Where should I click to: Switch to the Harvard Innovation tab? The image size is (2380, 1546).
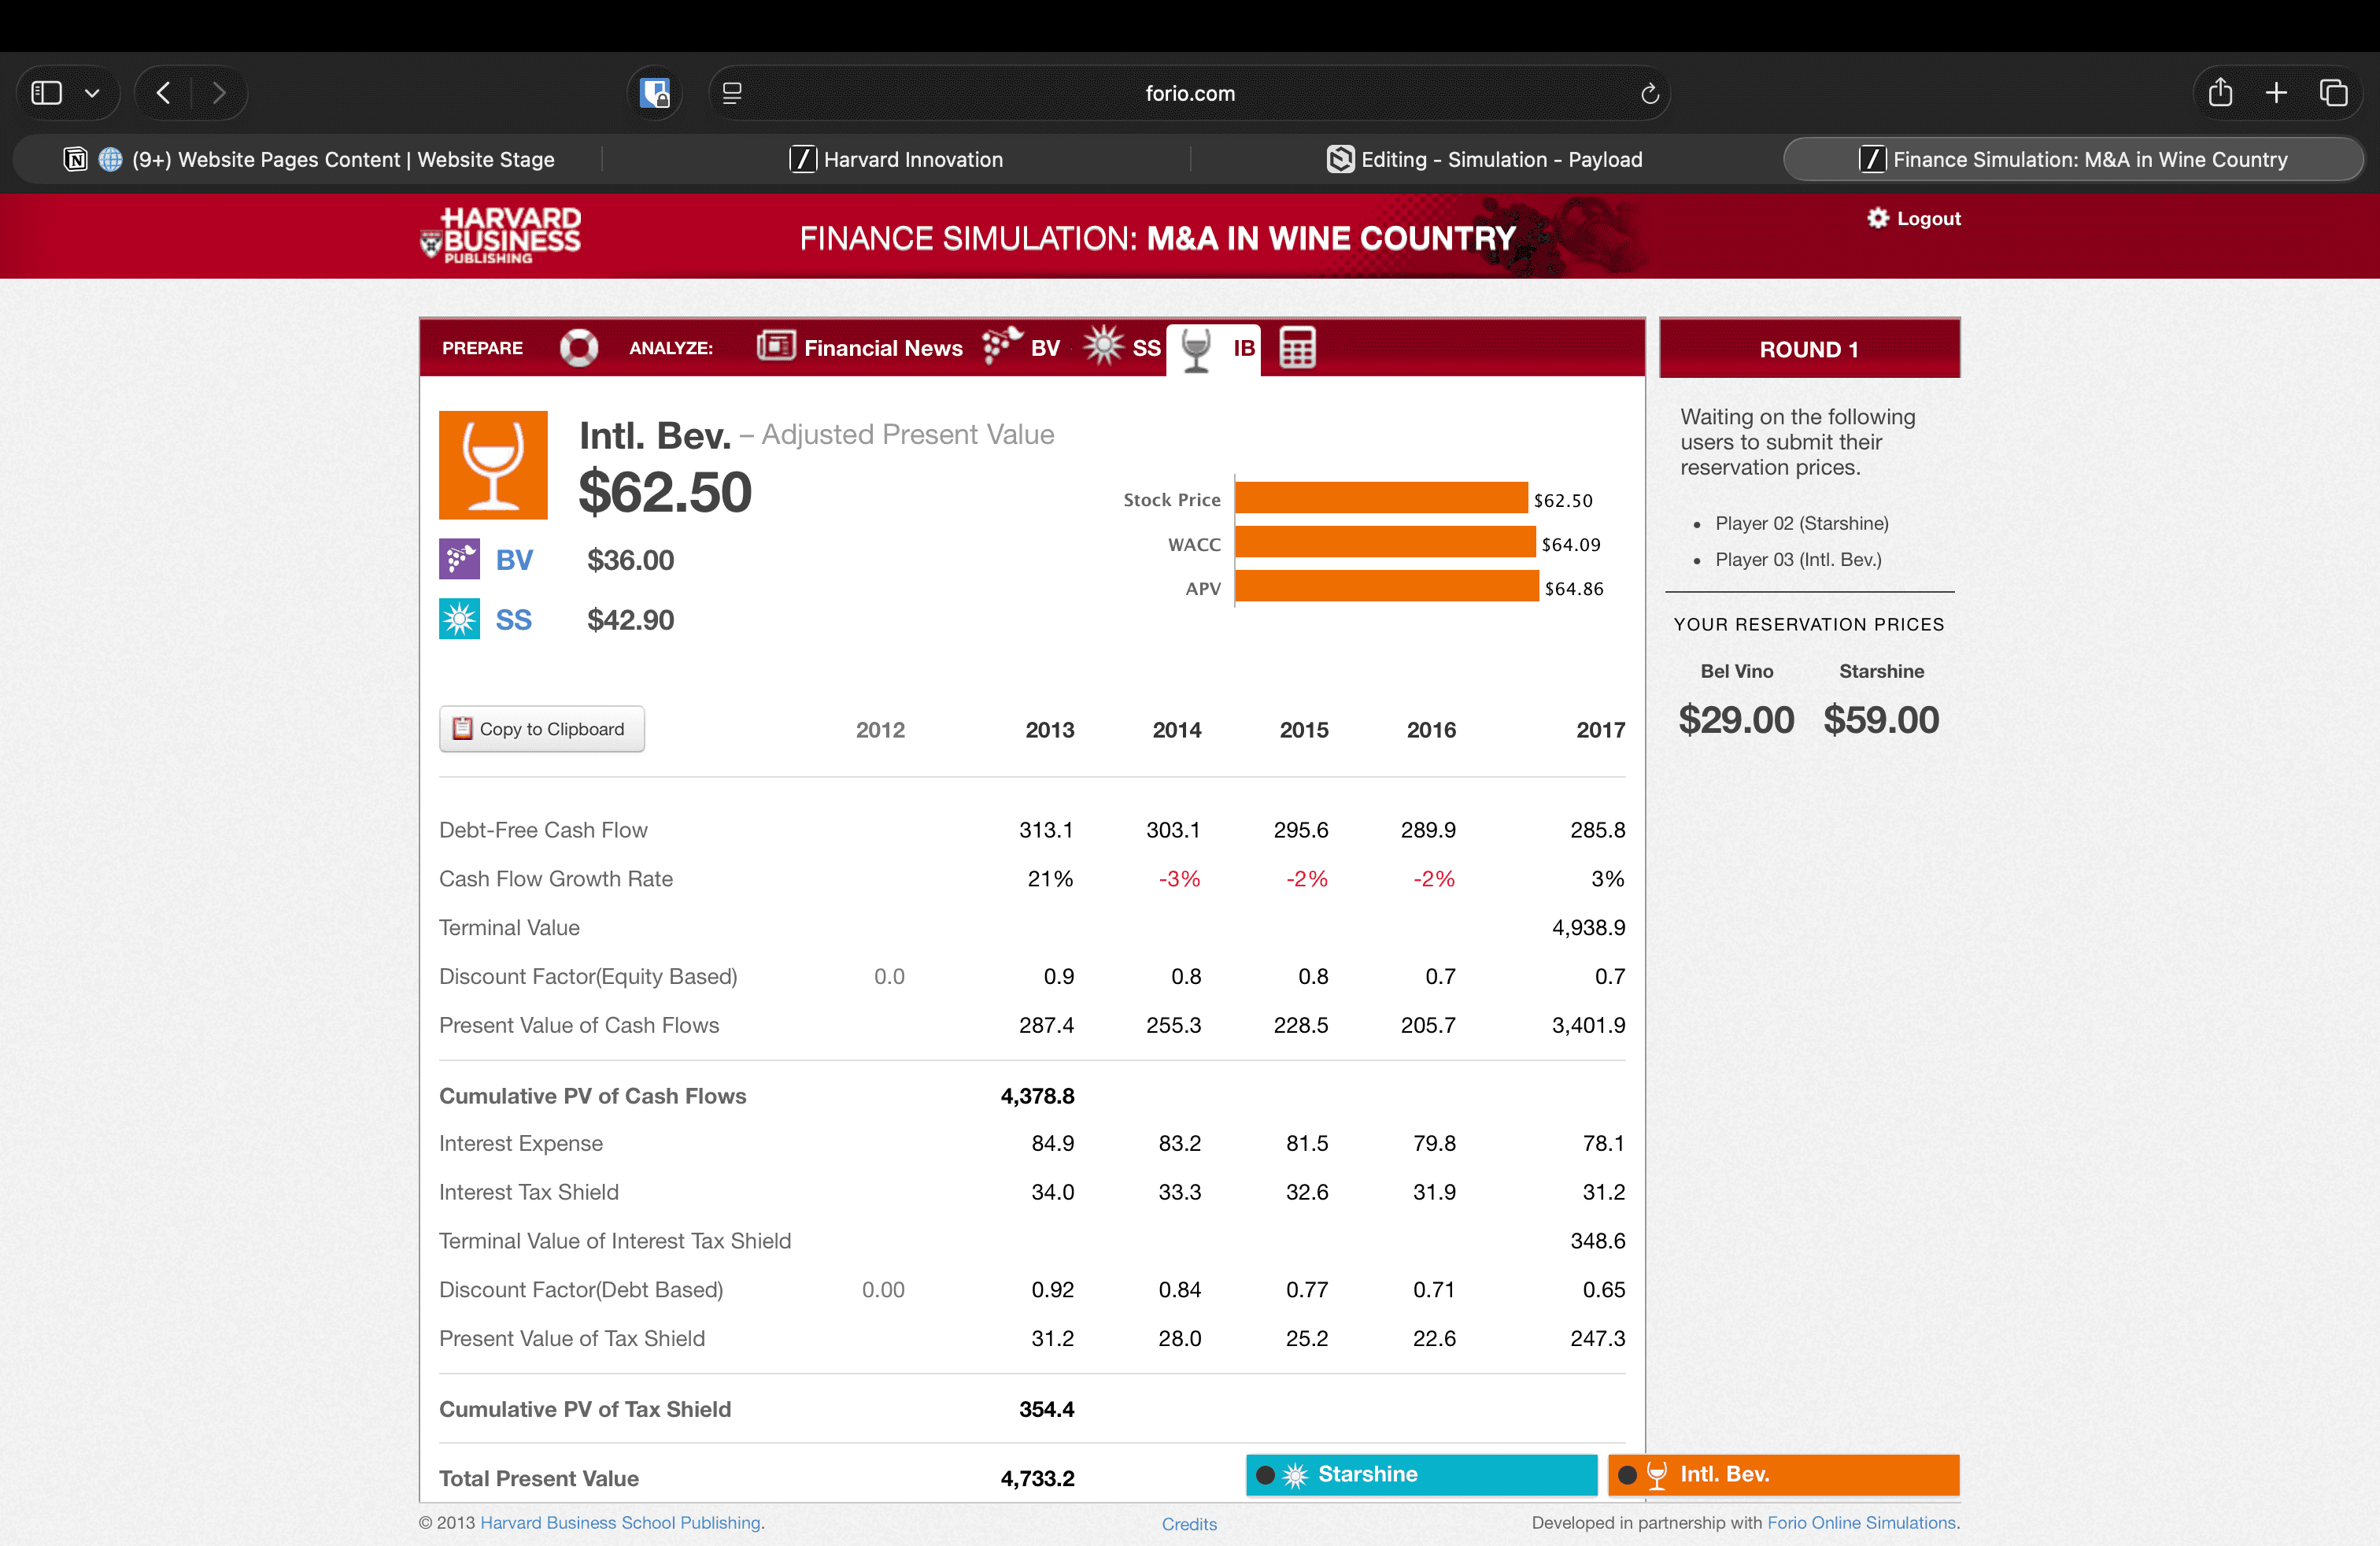(x=896, y=159)
